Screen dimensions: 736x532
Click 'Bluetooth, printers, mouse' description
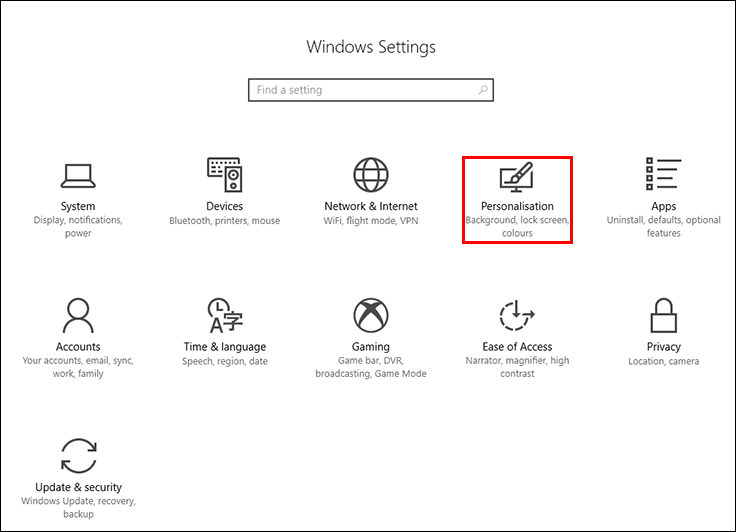(224, 221)
